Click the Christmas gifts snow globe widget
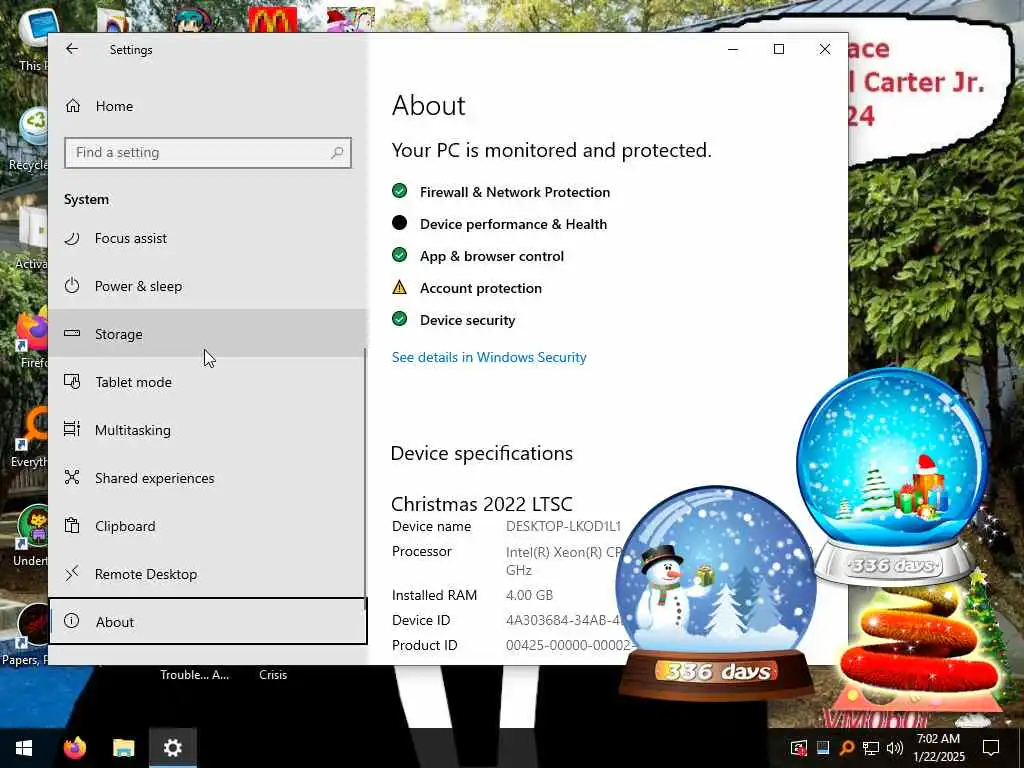 point(892,477)
